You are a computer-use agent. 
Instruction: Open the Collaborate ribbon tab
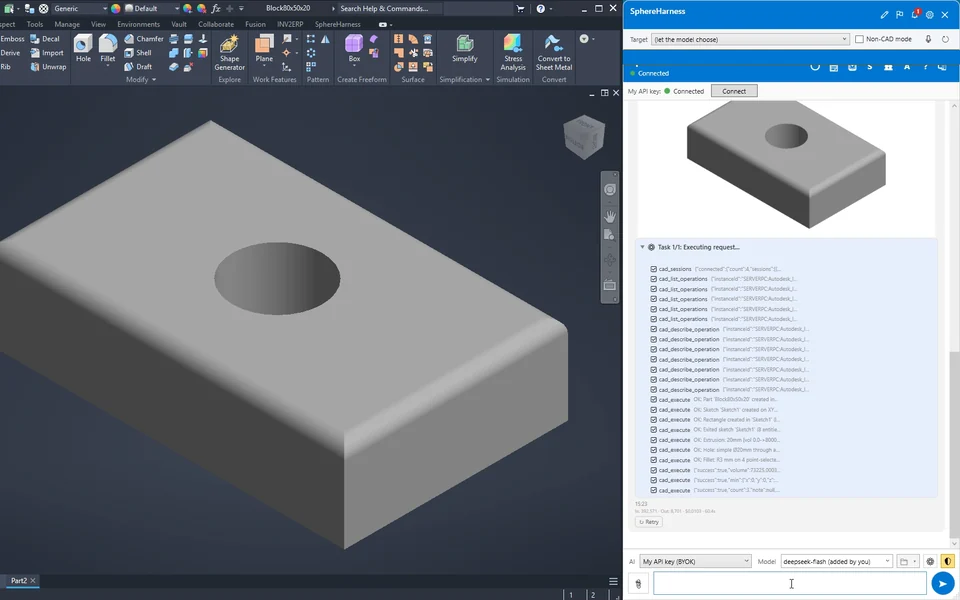tap(216, 24)
